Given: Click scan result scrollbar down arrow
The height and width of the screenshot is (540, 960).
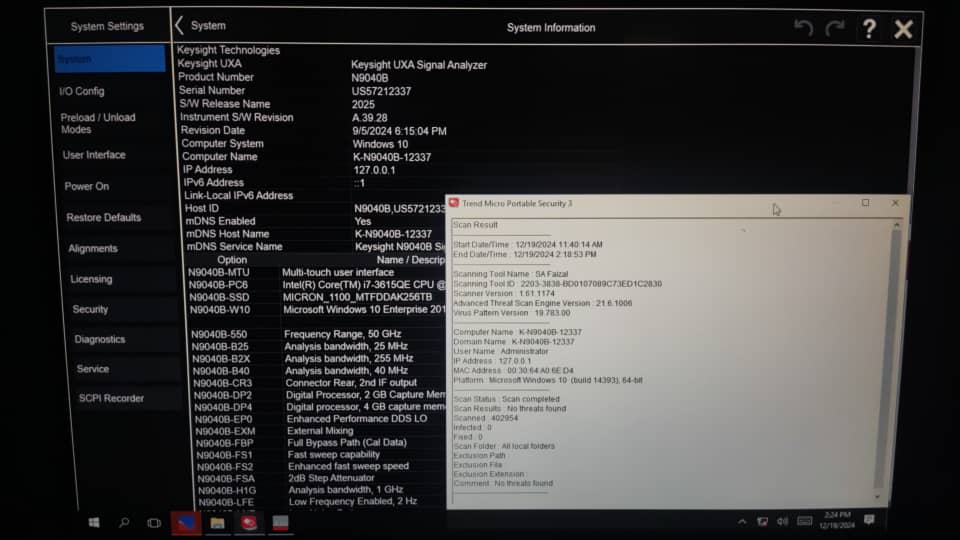Looking at the screenshot, I should click(878, 497).
